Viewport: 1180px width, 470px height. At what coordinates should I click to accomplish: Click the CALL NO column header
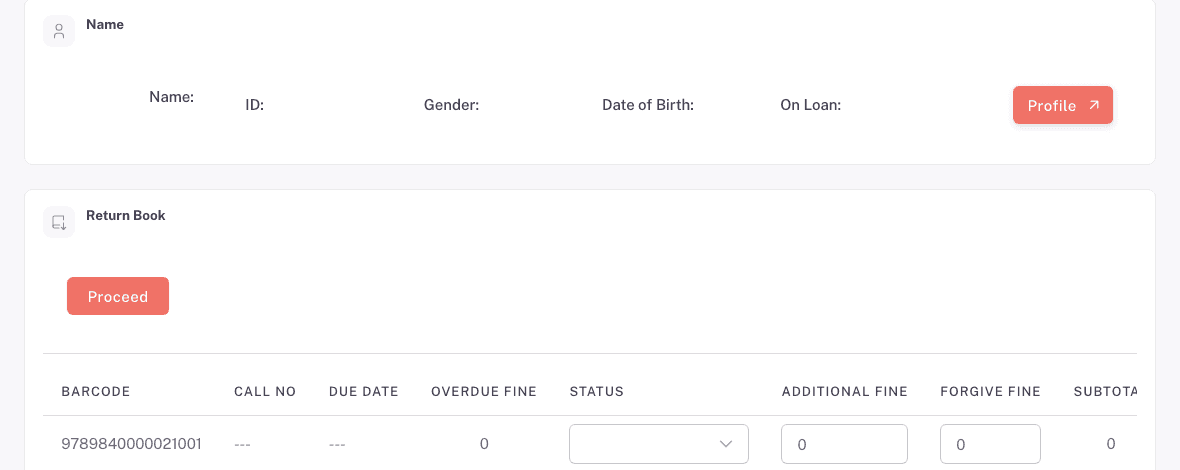pyautogui.click(x=265, y=391)
